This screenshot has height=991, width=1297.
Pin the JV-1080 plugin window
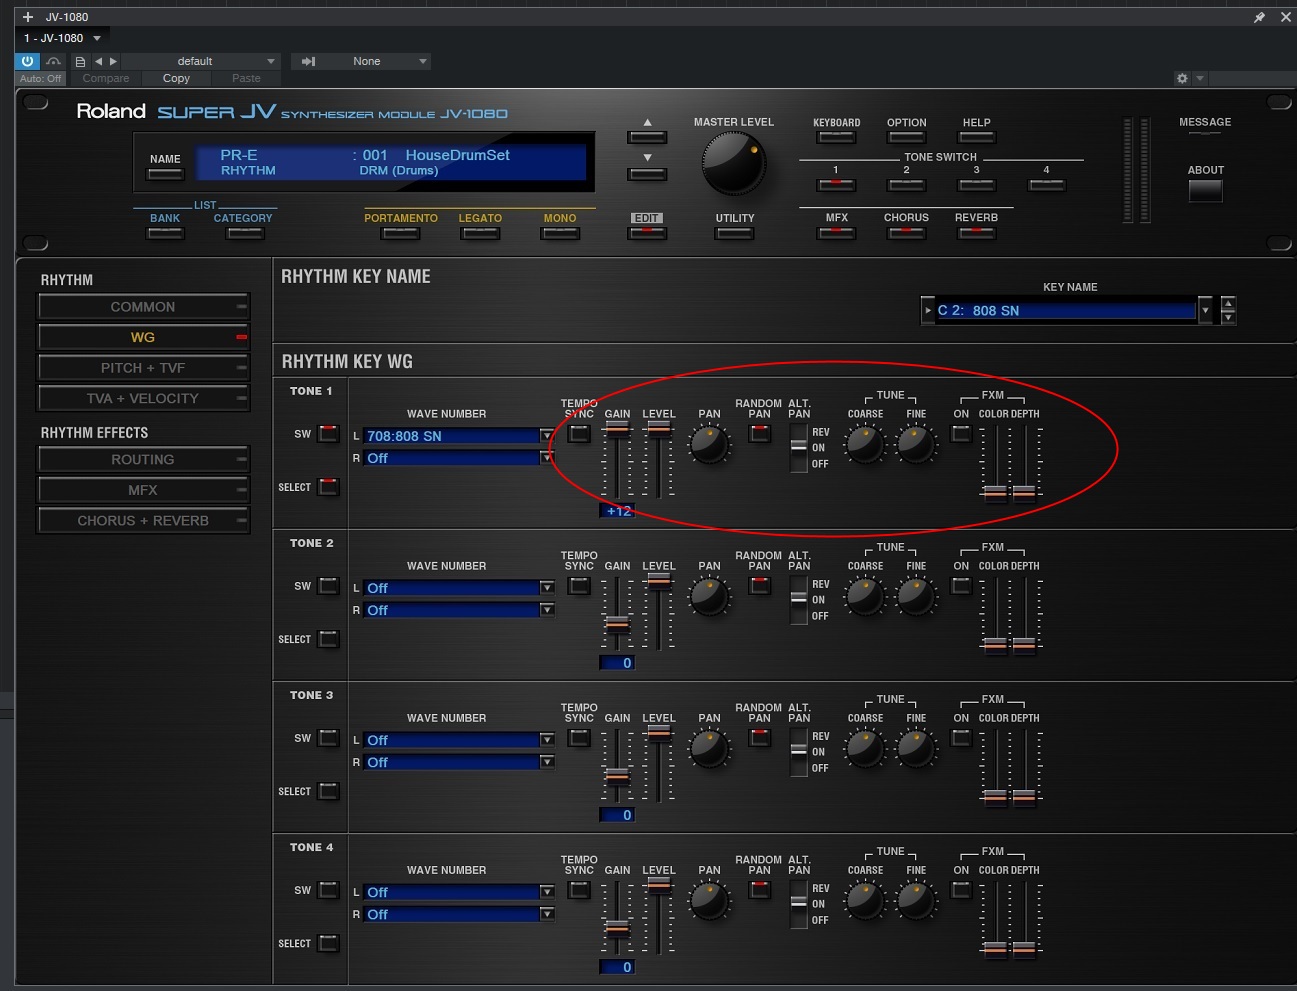click(1259, 17)
